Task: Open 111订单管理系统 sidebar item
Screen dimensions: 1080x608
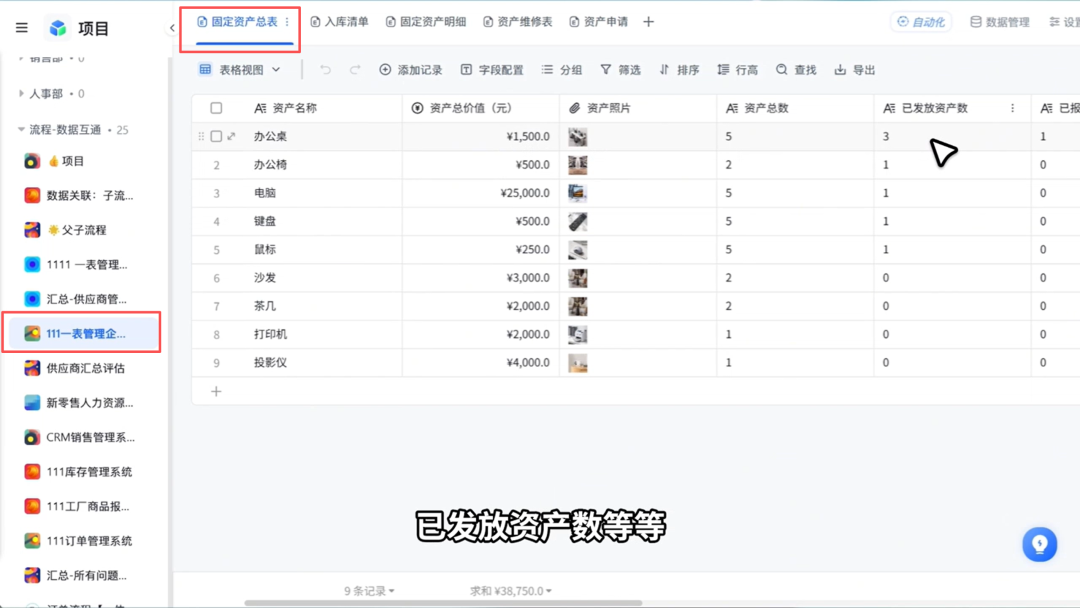Action: click(x=81, y=541)
